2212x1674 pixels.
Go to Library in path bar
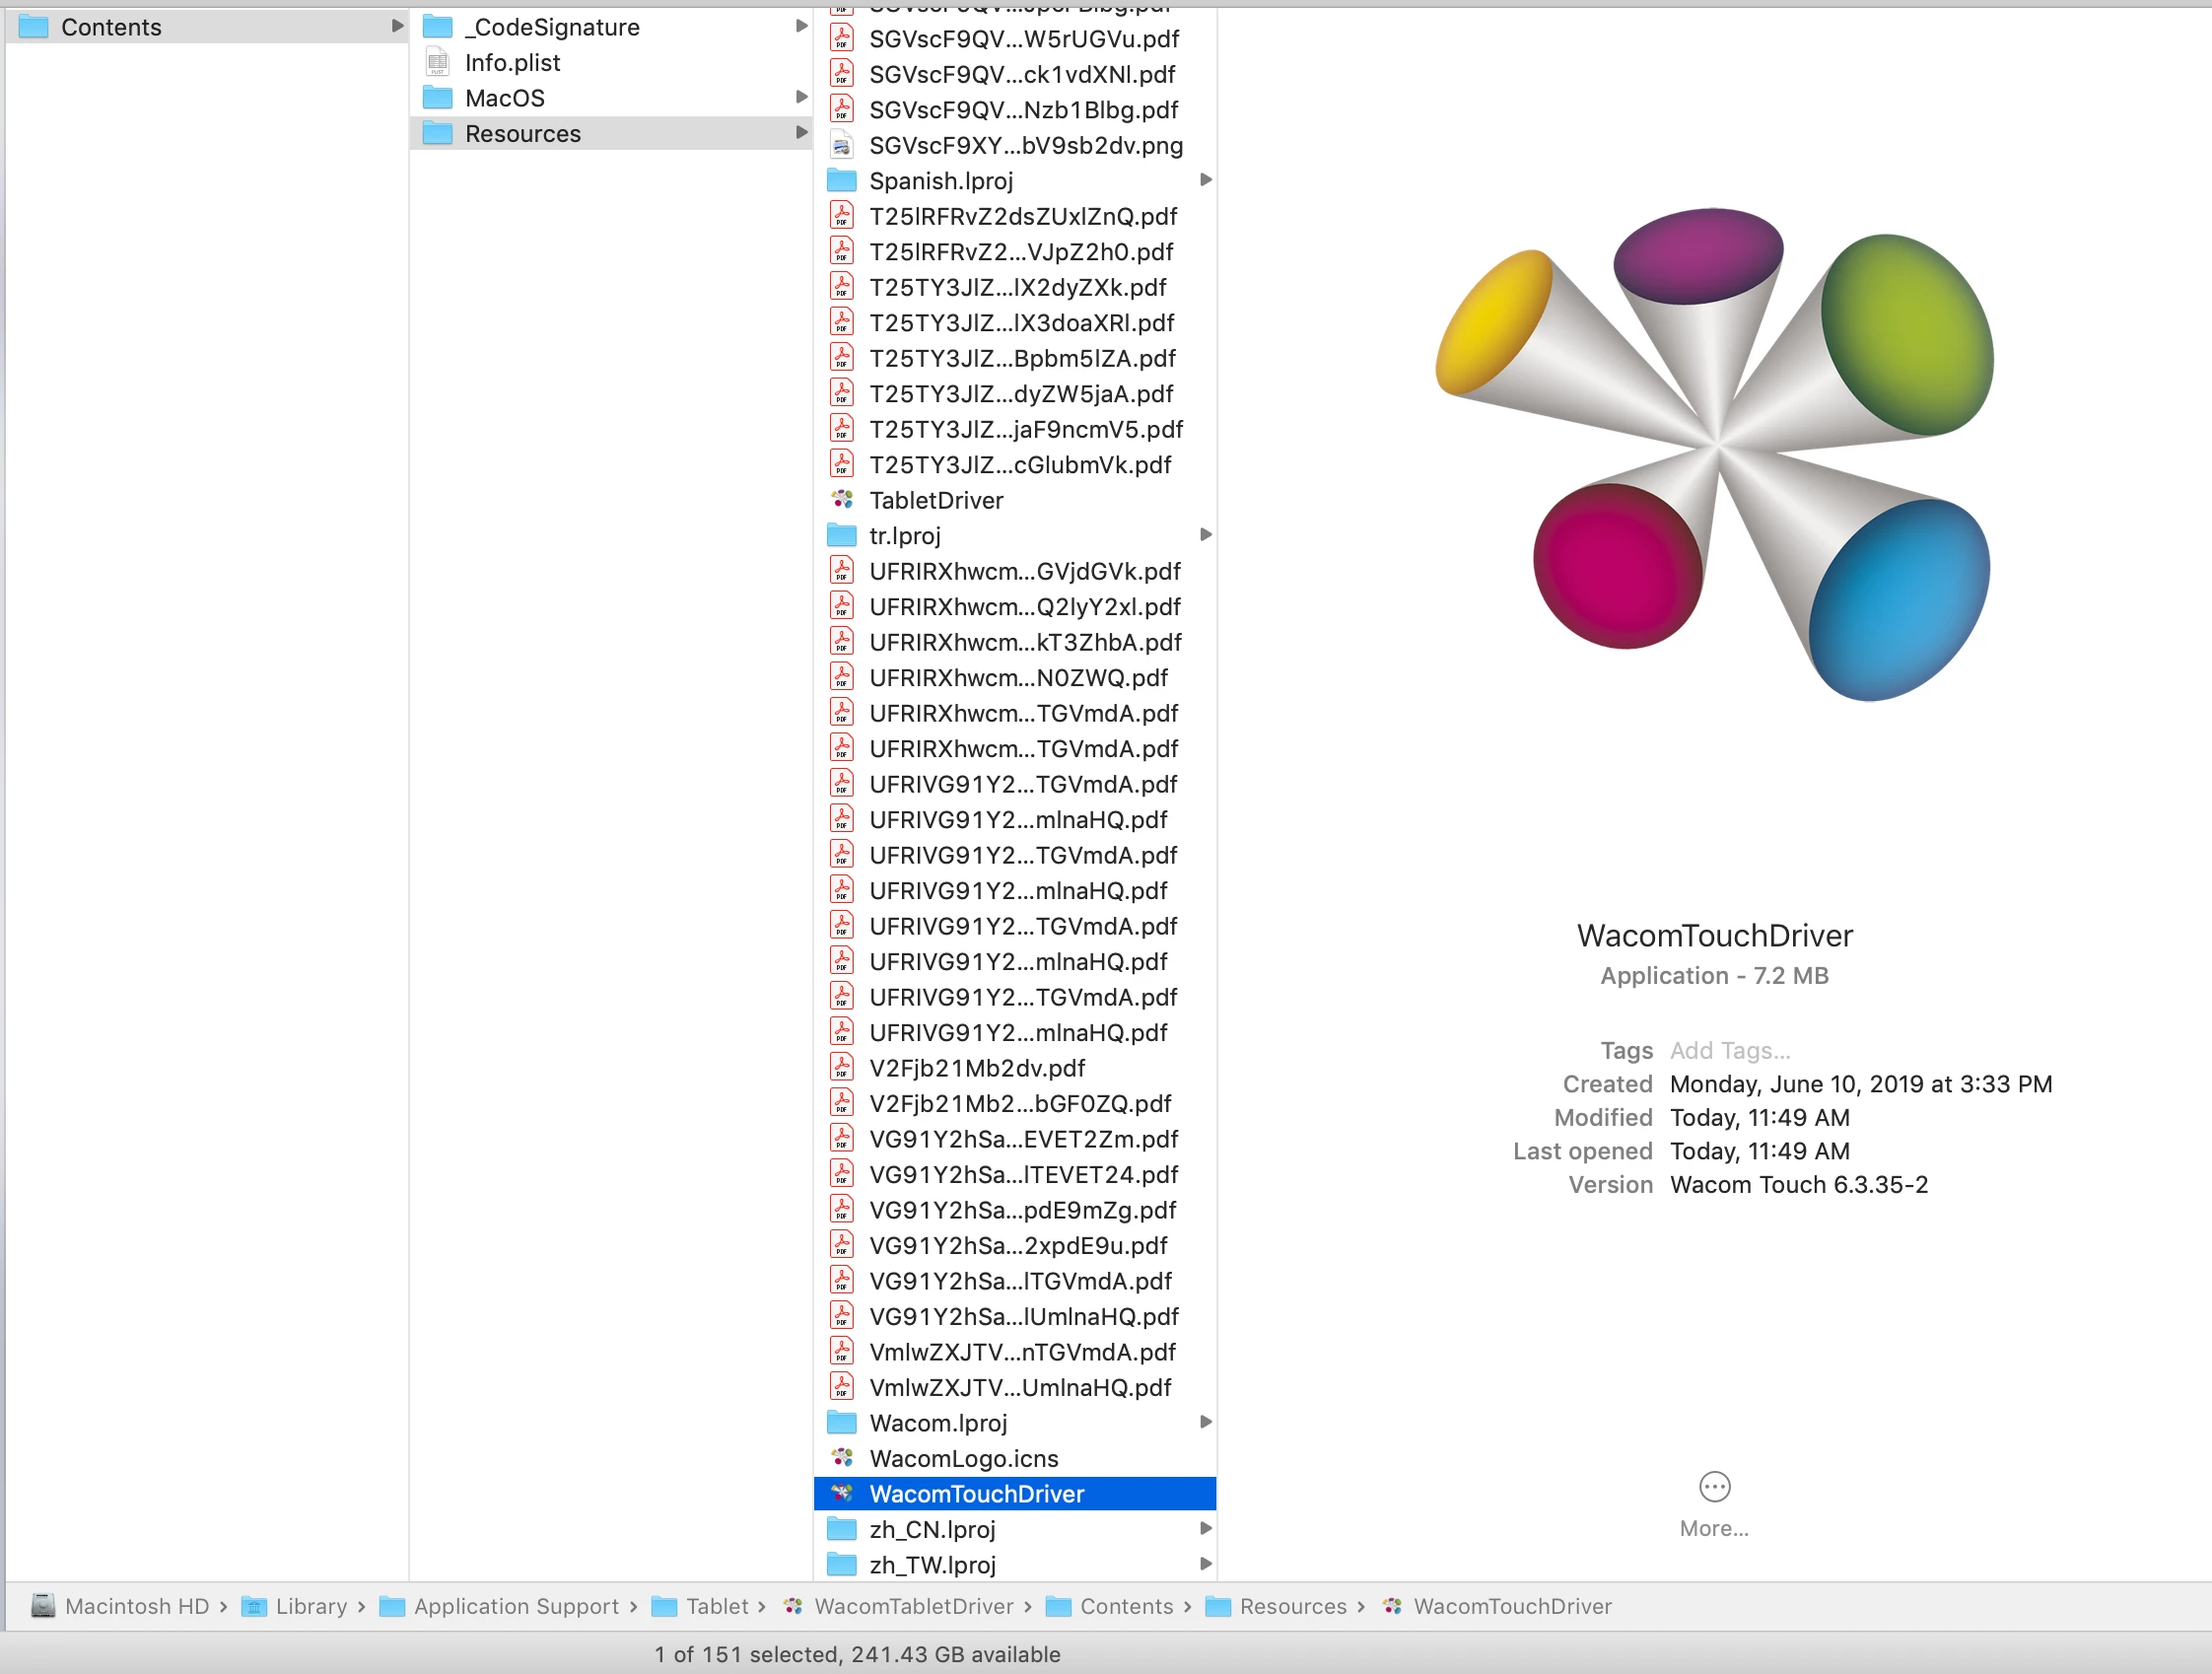point(311,1606)
